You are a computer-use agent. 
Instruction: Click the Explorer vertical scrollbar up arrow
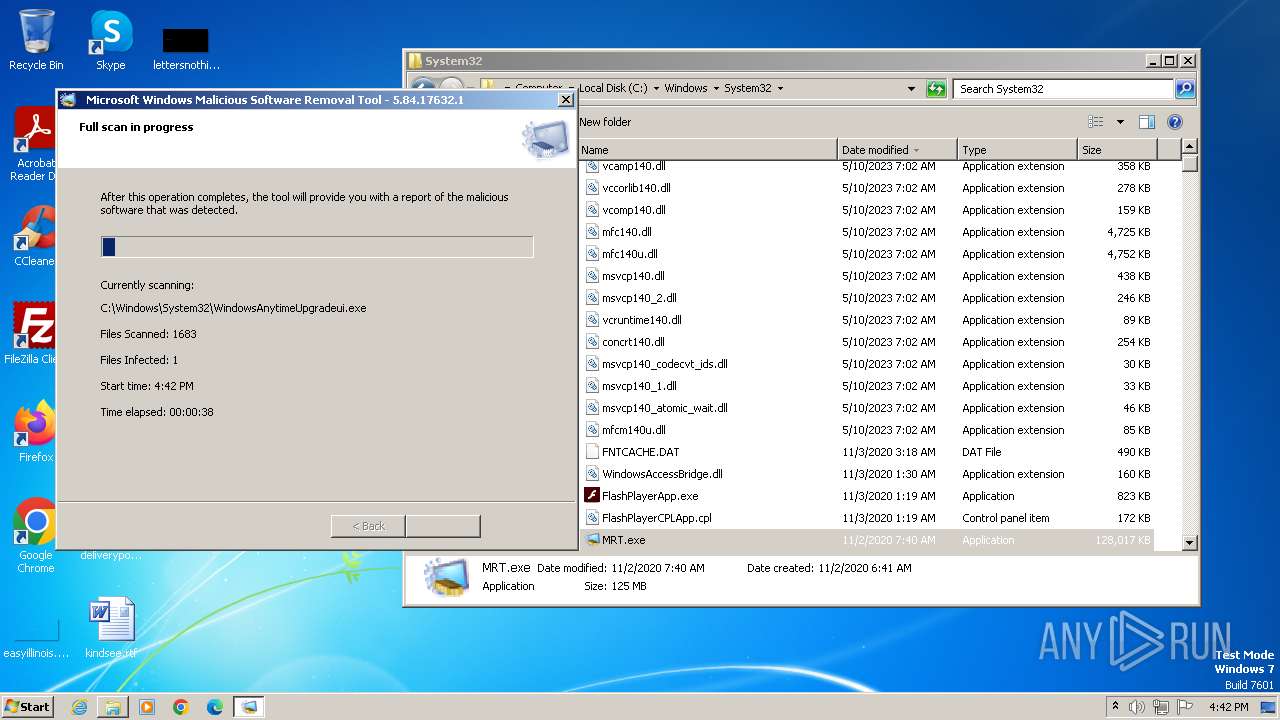click(1190, 148)
